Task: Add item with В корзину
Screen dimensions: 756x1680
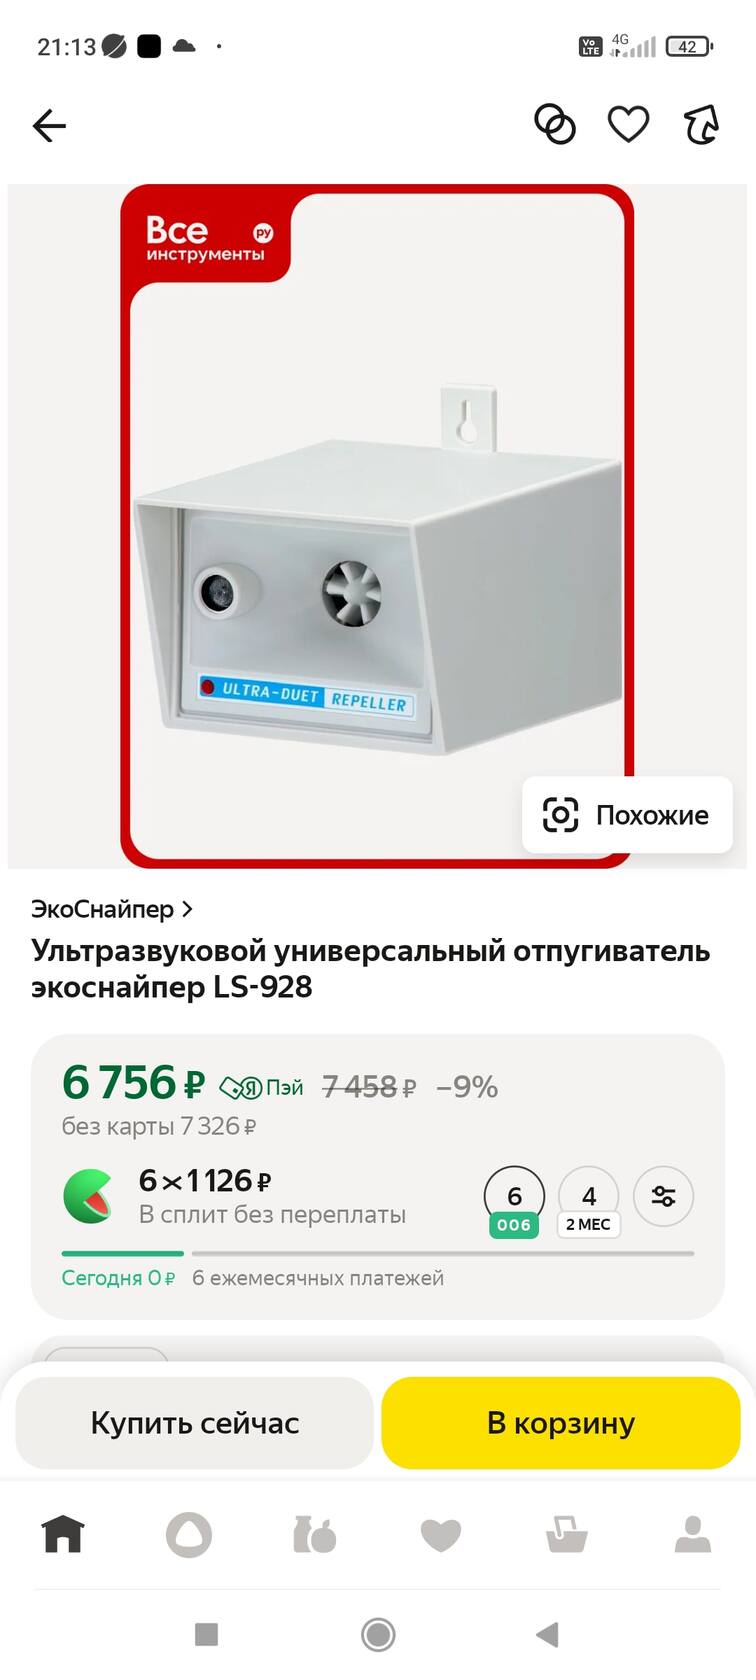Action: coord(561,1423)
